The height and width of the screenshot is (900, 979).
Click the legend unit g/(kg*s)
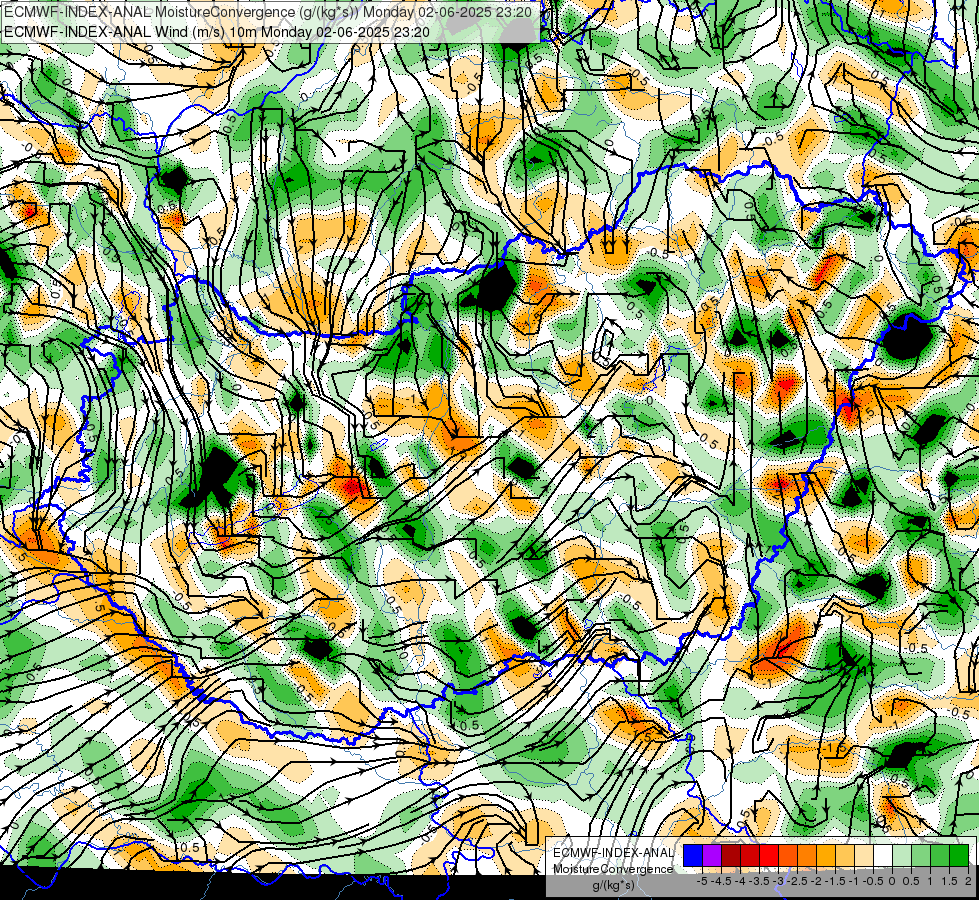pos(613,886)
